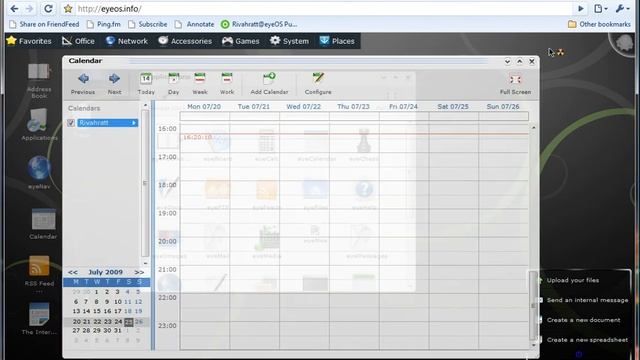Open The Internet desktop icon
Viewport: 640px width, 360px height.
click(39, 319)
